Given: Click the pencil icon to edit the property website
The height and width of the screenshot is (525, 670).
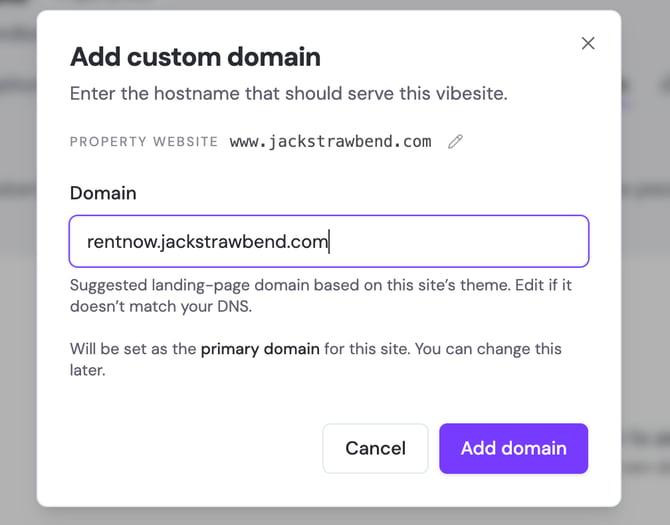Looking at the screenshot, I should (x=455, y=141).
